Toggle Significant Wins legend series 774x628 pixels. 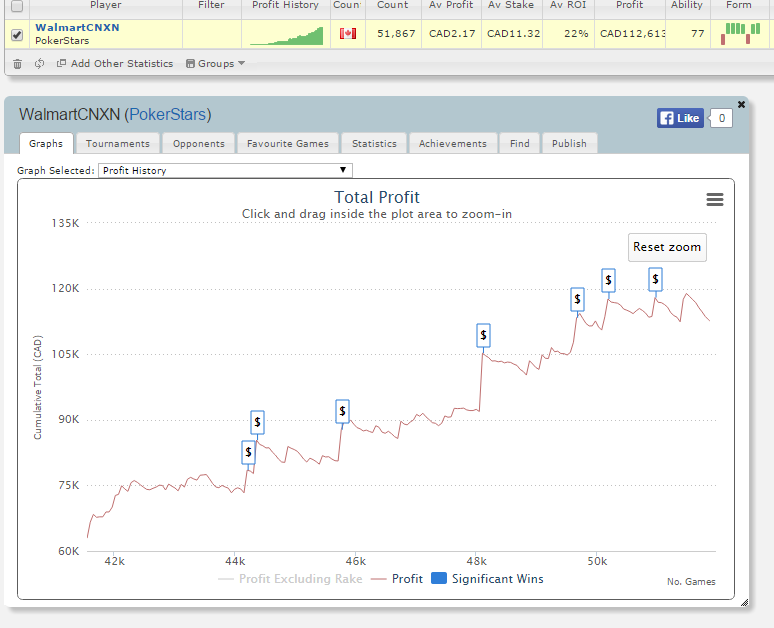(487, 579)
